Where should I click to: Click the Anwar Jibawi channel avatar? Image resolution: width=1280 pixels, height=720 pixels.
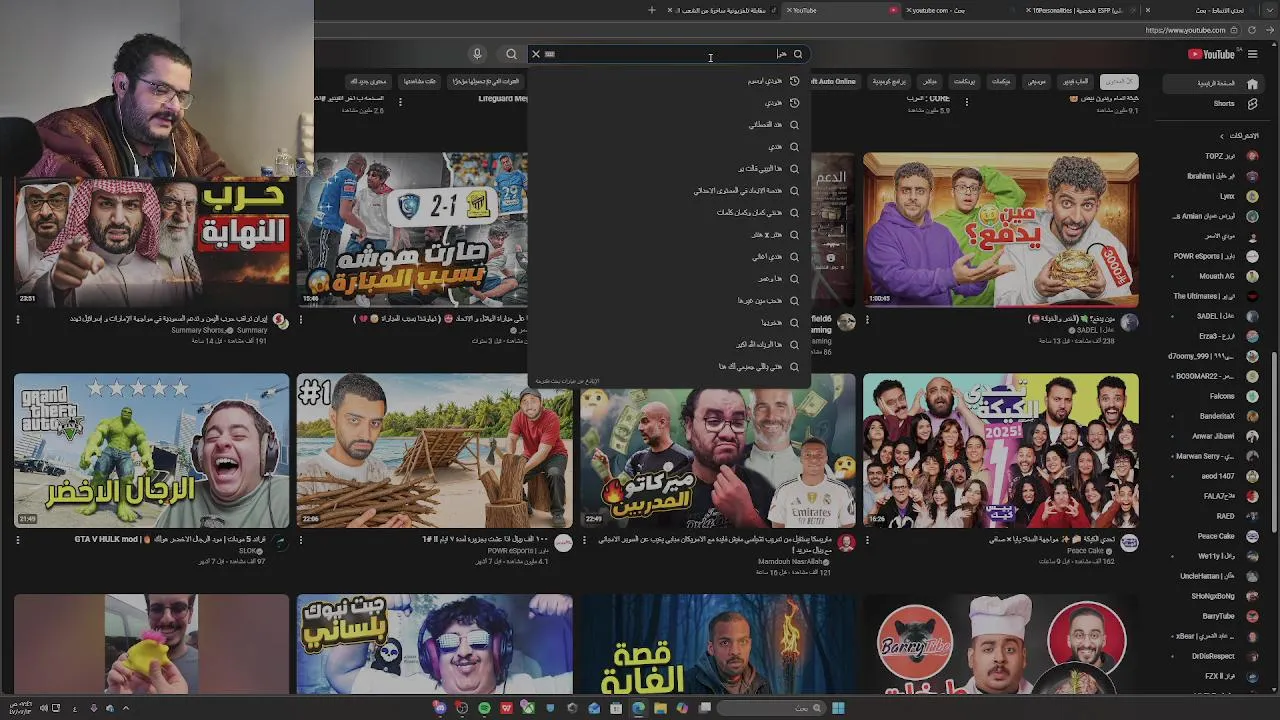pyautogui.click(x=1252, y=436)
